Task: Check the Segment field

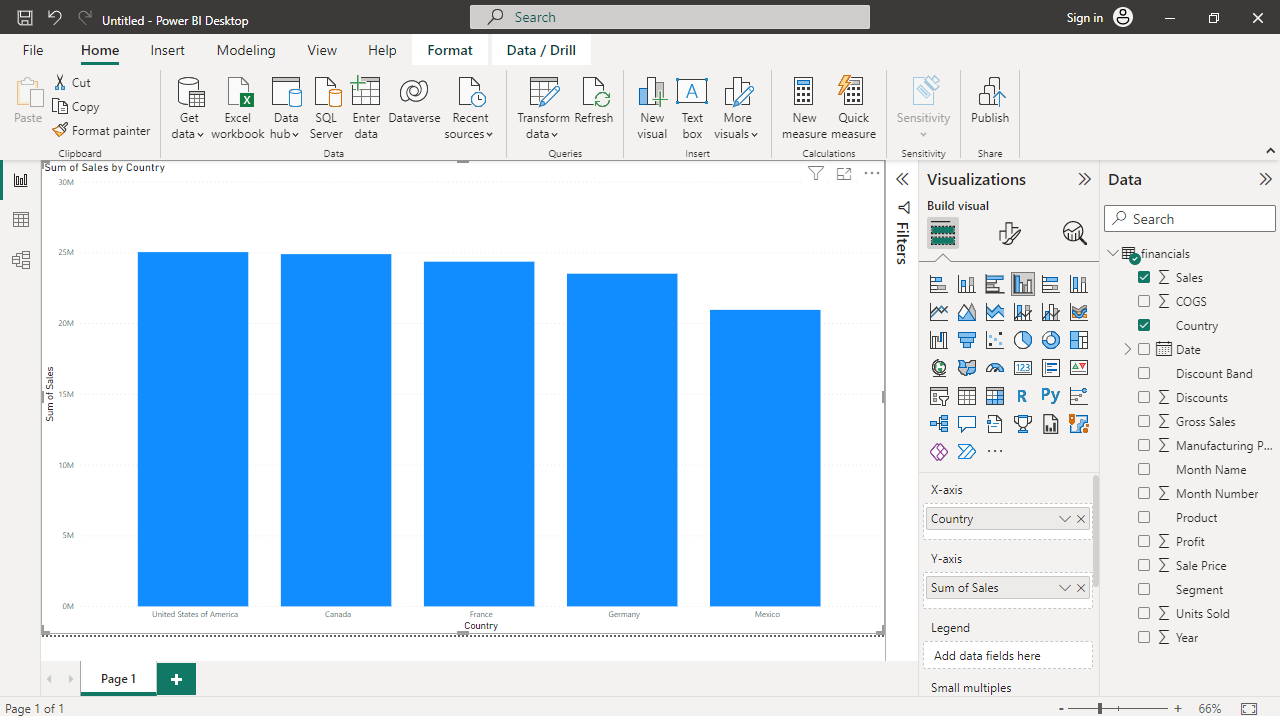Action: [1144, 589]
